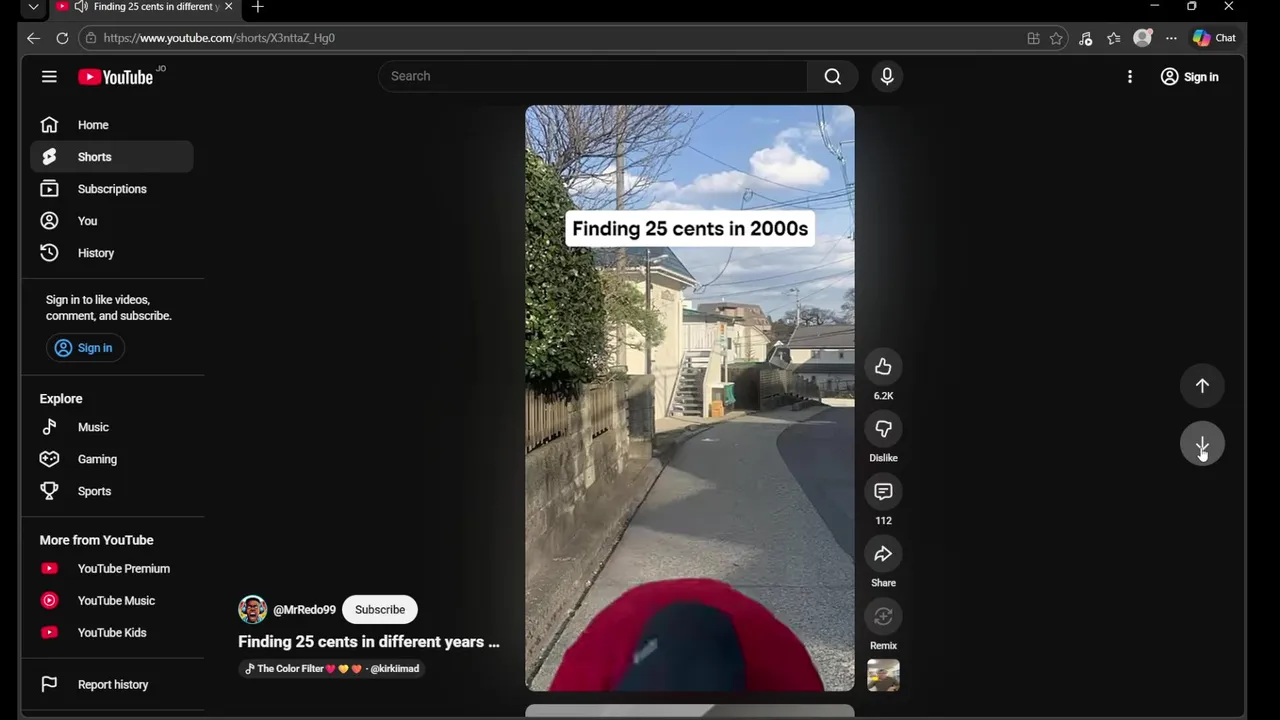
Task: Click the Explore heading
Action: click(x=61, y=399)
